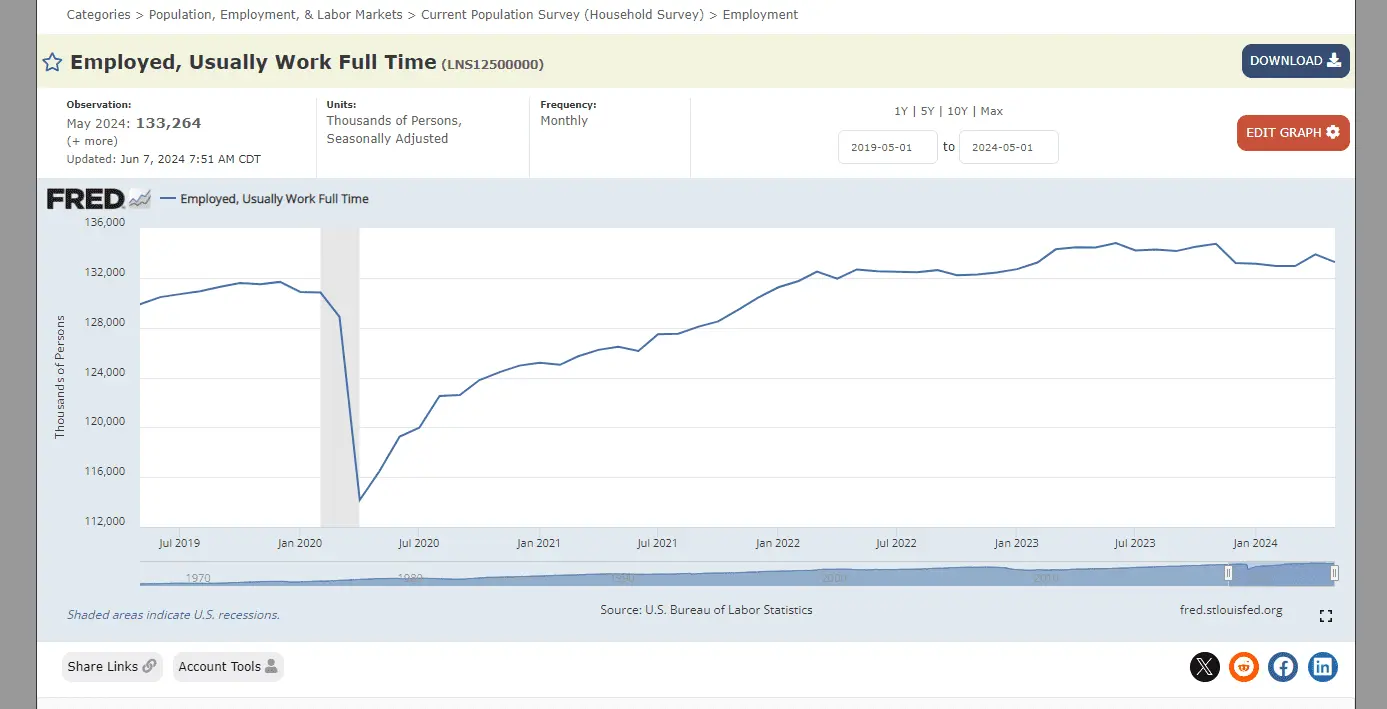The height and width of the screenshot is (709, 1387).
Task: Click the start date field 2019-05-01
Action: coord(887,147)
